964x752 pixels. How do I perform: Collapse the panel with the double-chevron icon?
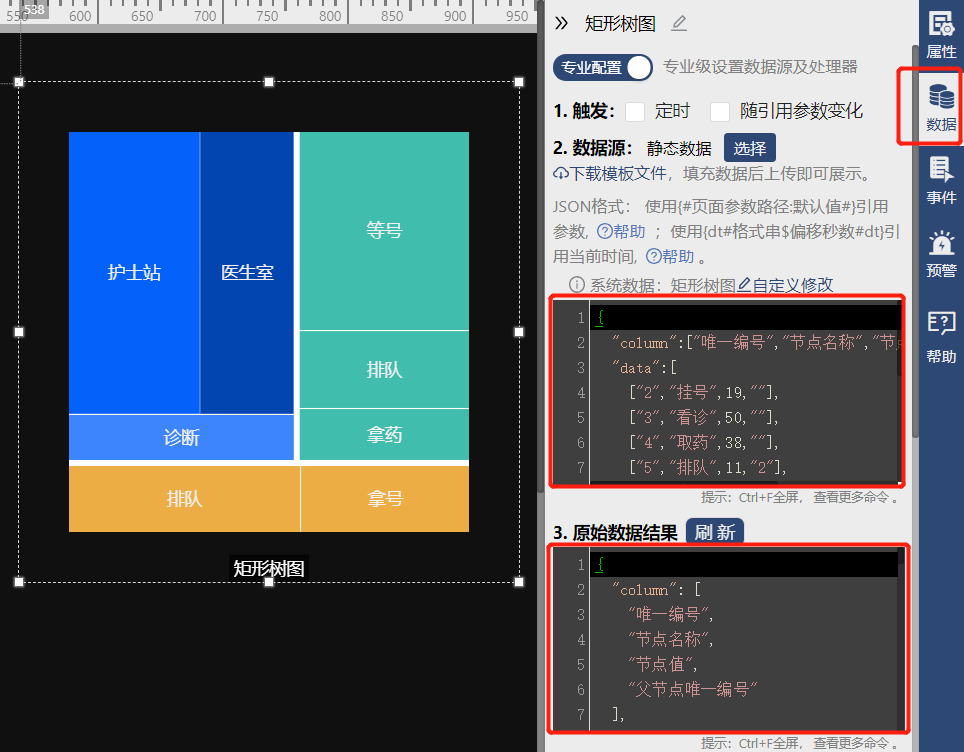pyautogui.click(x=561, y=23)
